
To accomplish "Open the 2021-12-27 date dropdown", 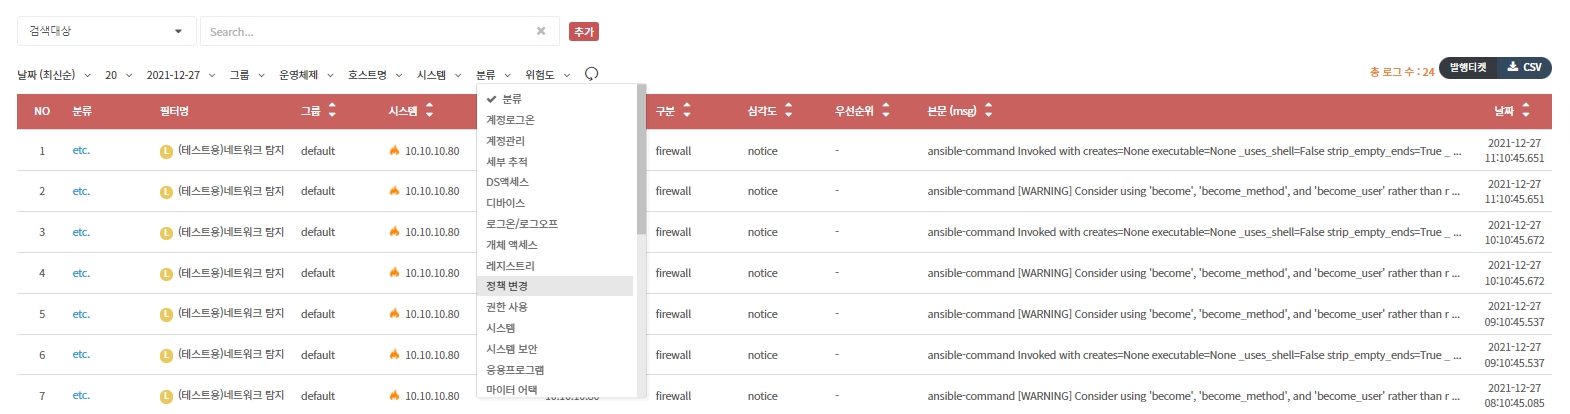I will click(180, 75).
